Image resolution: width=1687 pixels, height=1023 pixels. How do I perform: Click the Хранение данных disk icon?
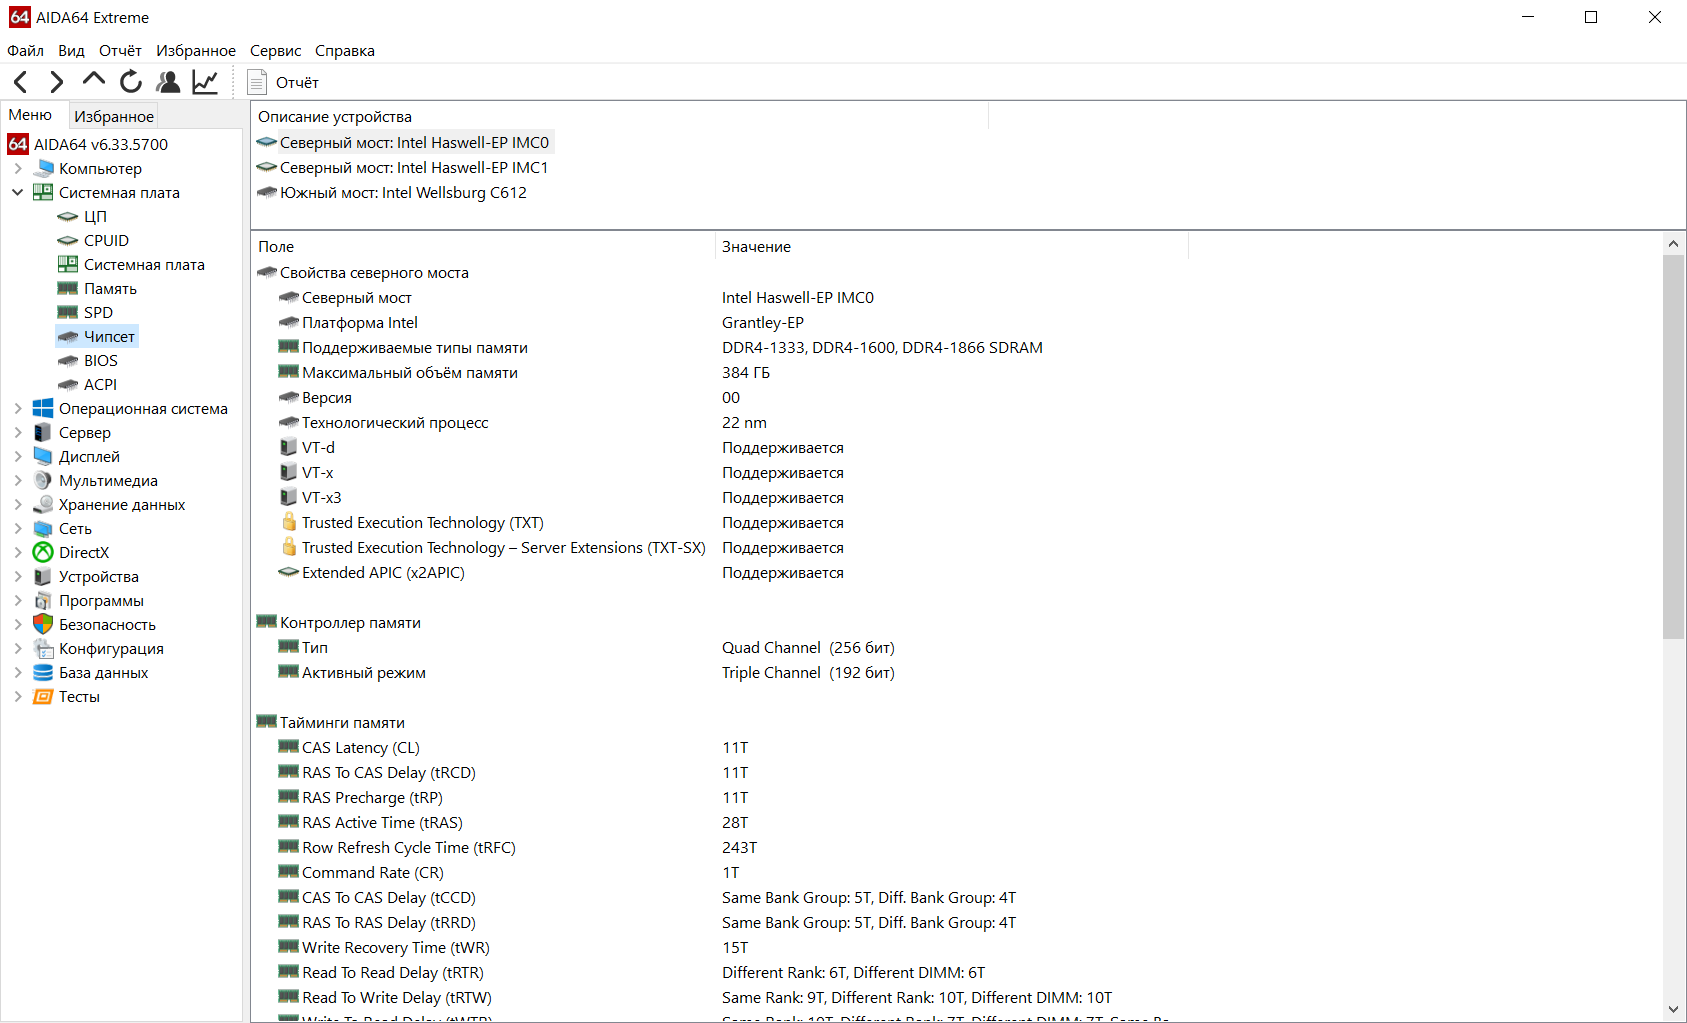(x=43, y=505)
